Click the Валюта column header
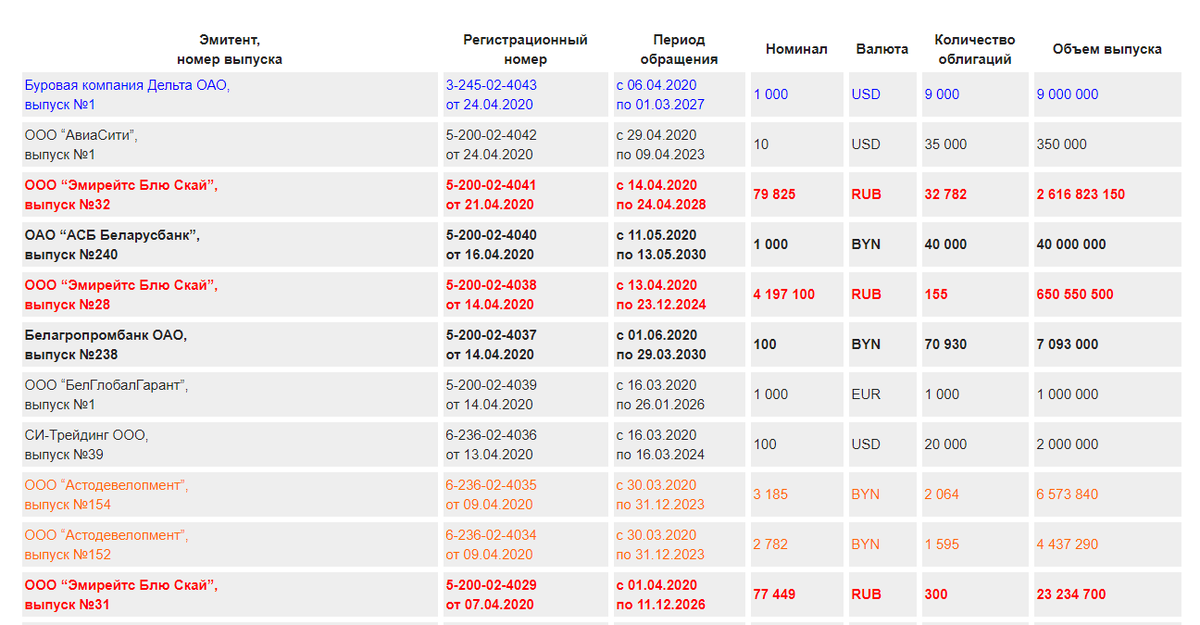Image resolution: width=1200 pixels, height=625 pixels. coord(882,49)
